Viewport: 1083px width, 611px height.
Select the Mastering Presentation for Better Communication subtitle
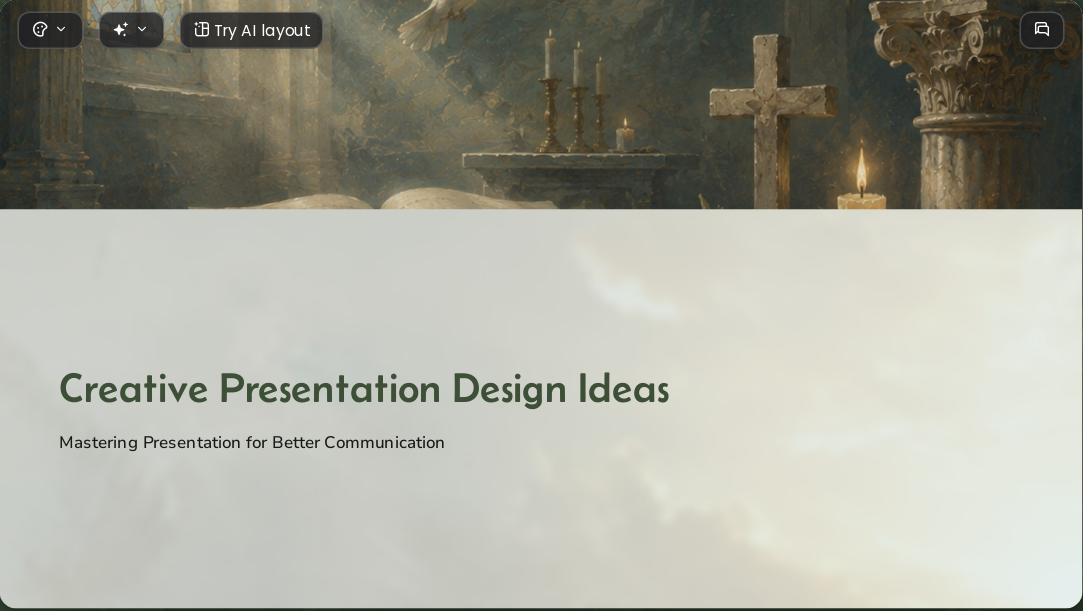(x=252, y=443)
